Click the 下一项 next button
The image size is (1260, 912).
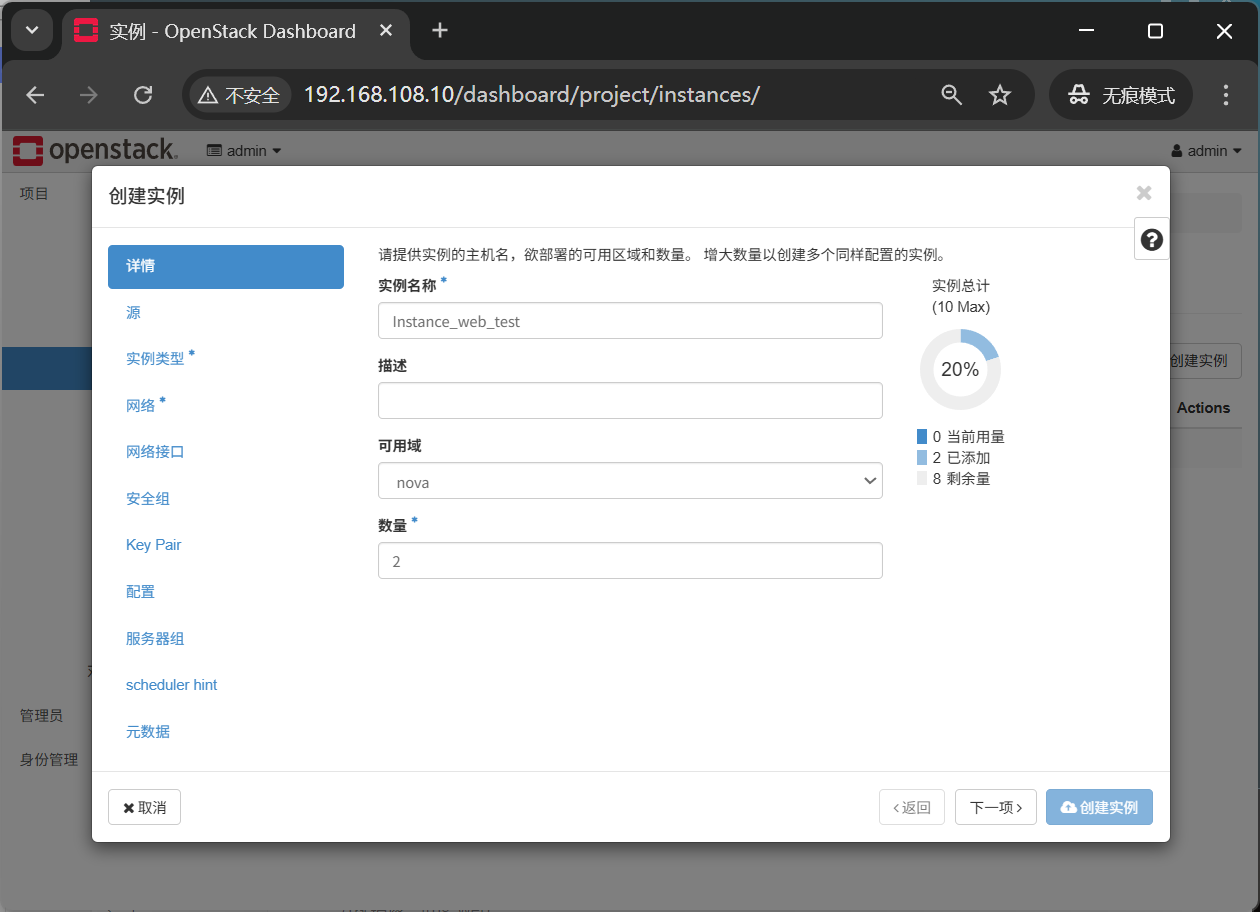click(996, 808)
